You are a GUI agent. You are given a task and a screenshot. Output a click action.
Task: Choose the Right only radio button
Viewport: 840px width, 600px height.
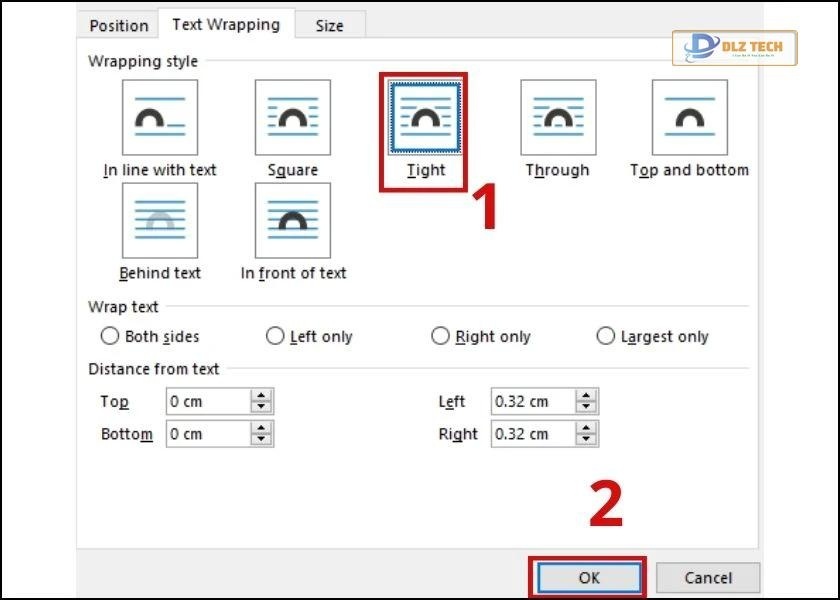(x=440, y=337)
